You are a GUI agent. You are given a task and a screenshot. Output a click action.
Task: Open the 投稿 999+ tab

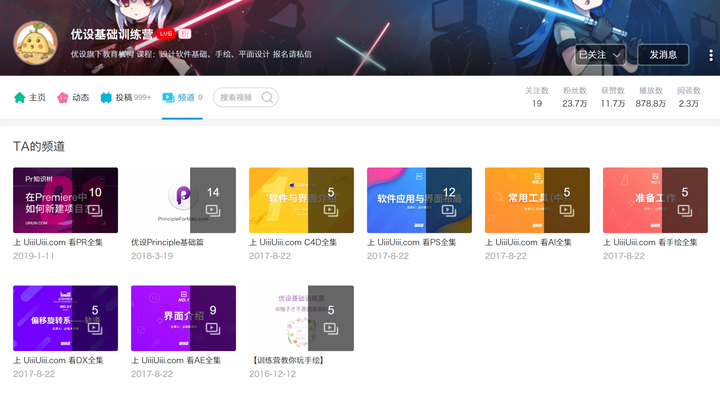(126, 97)
